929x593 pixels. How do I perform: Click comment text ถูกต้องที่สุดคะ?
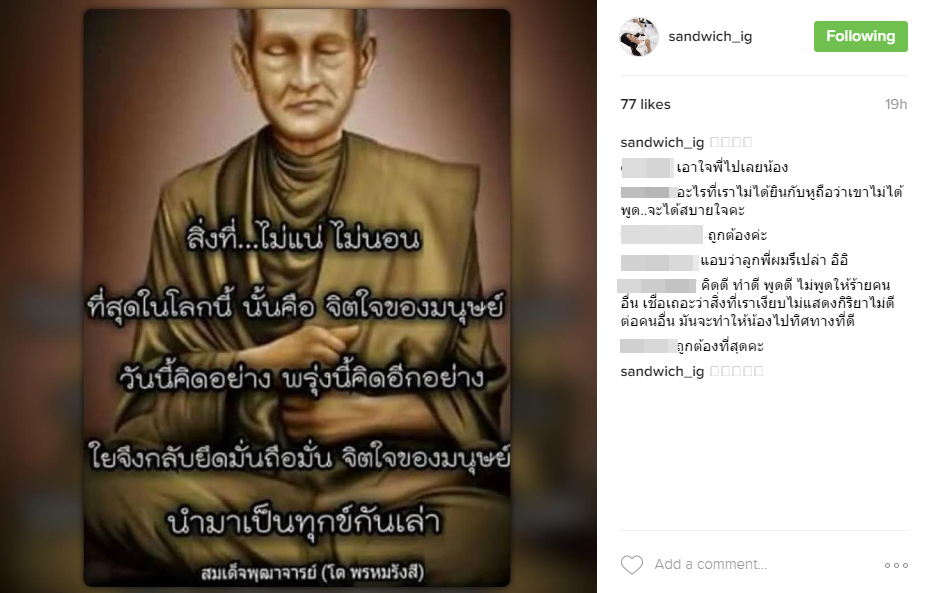(720, 346)
